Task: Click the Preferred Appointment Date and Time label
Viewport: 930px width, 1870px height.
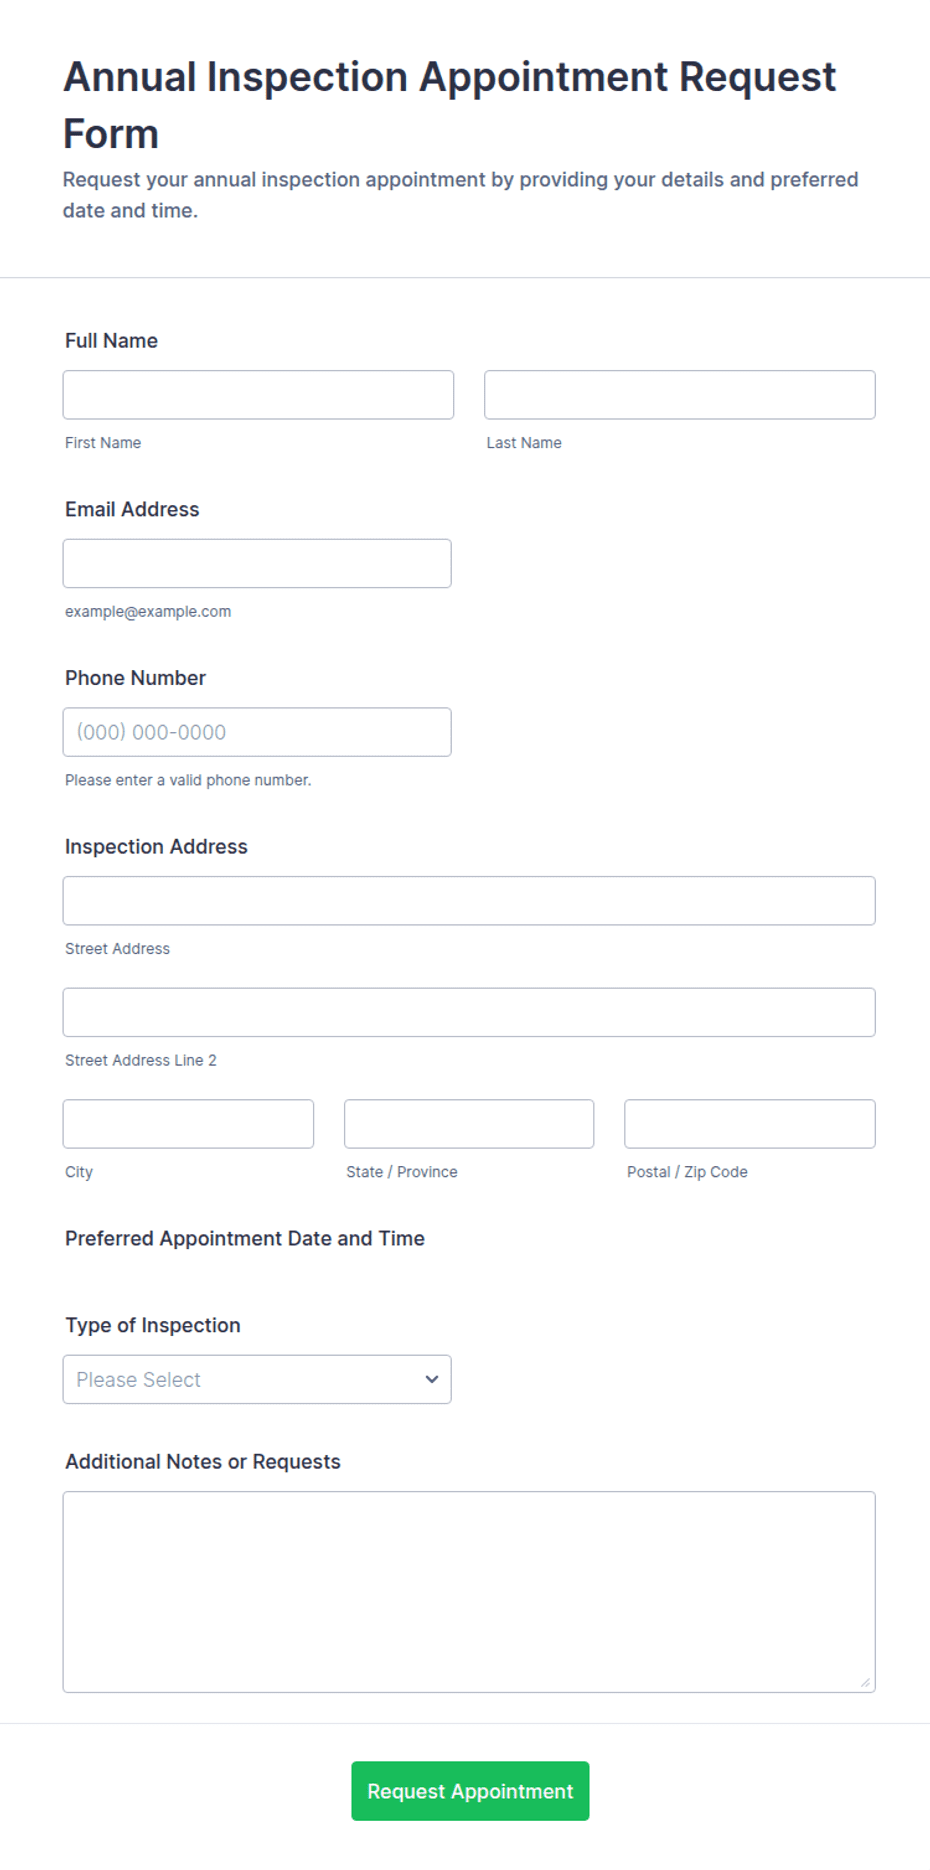Action: [x=245, y=1238]
